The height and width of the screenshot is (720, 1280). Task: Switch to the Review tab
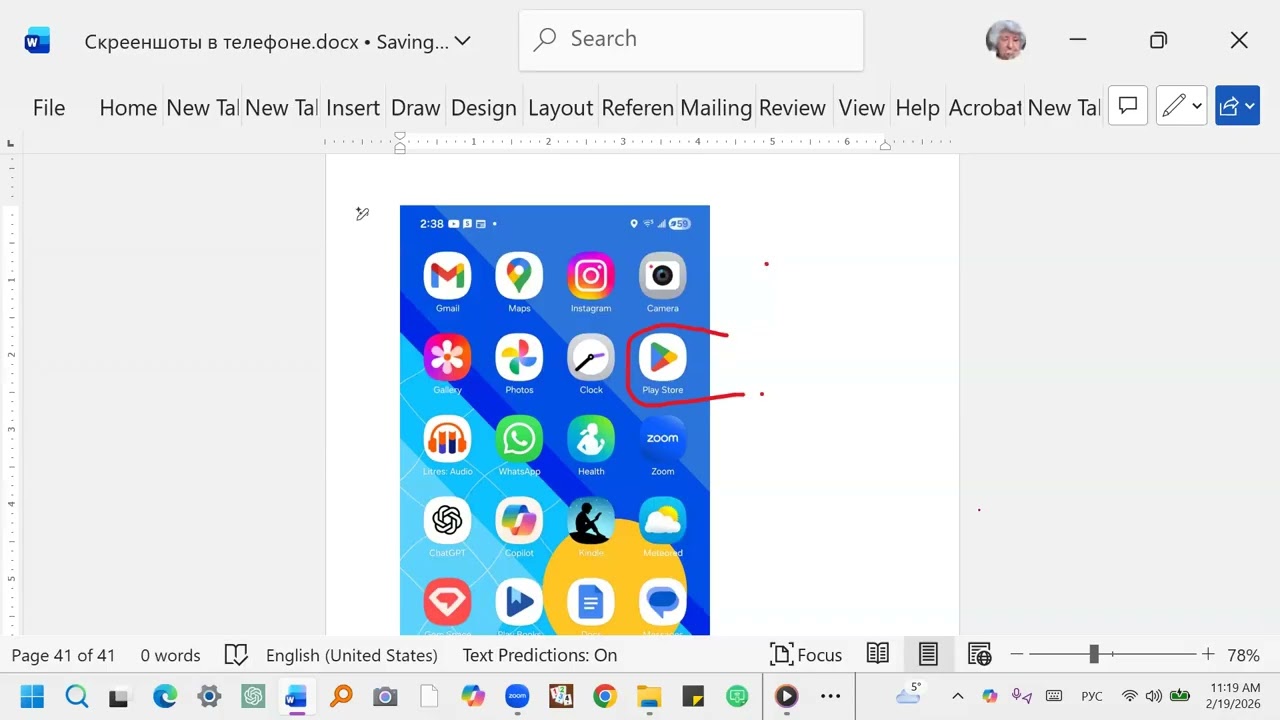pyautogui.click(x=792, y=108)
